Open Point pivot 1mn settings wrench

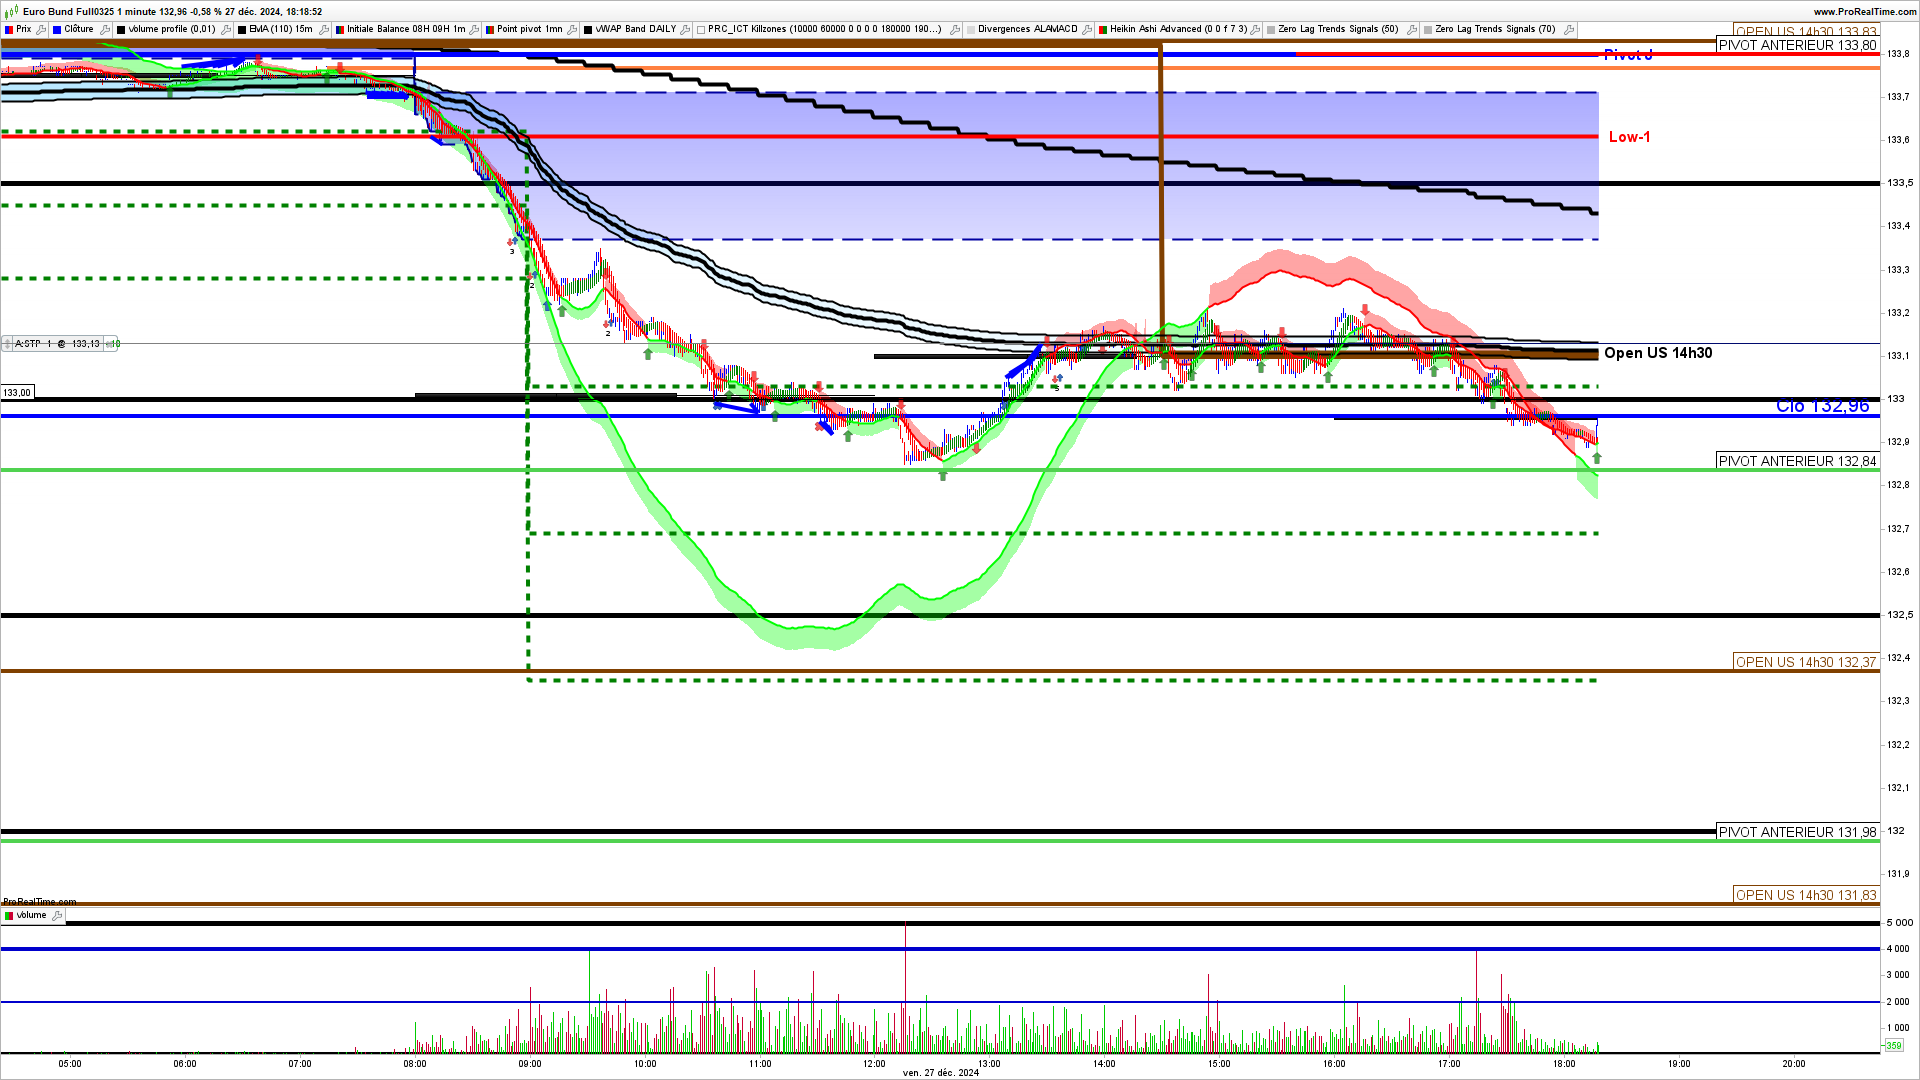click(x=574, y=30)
